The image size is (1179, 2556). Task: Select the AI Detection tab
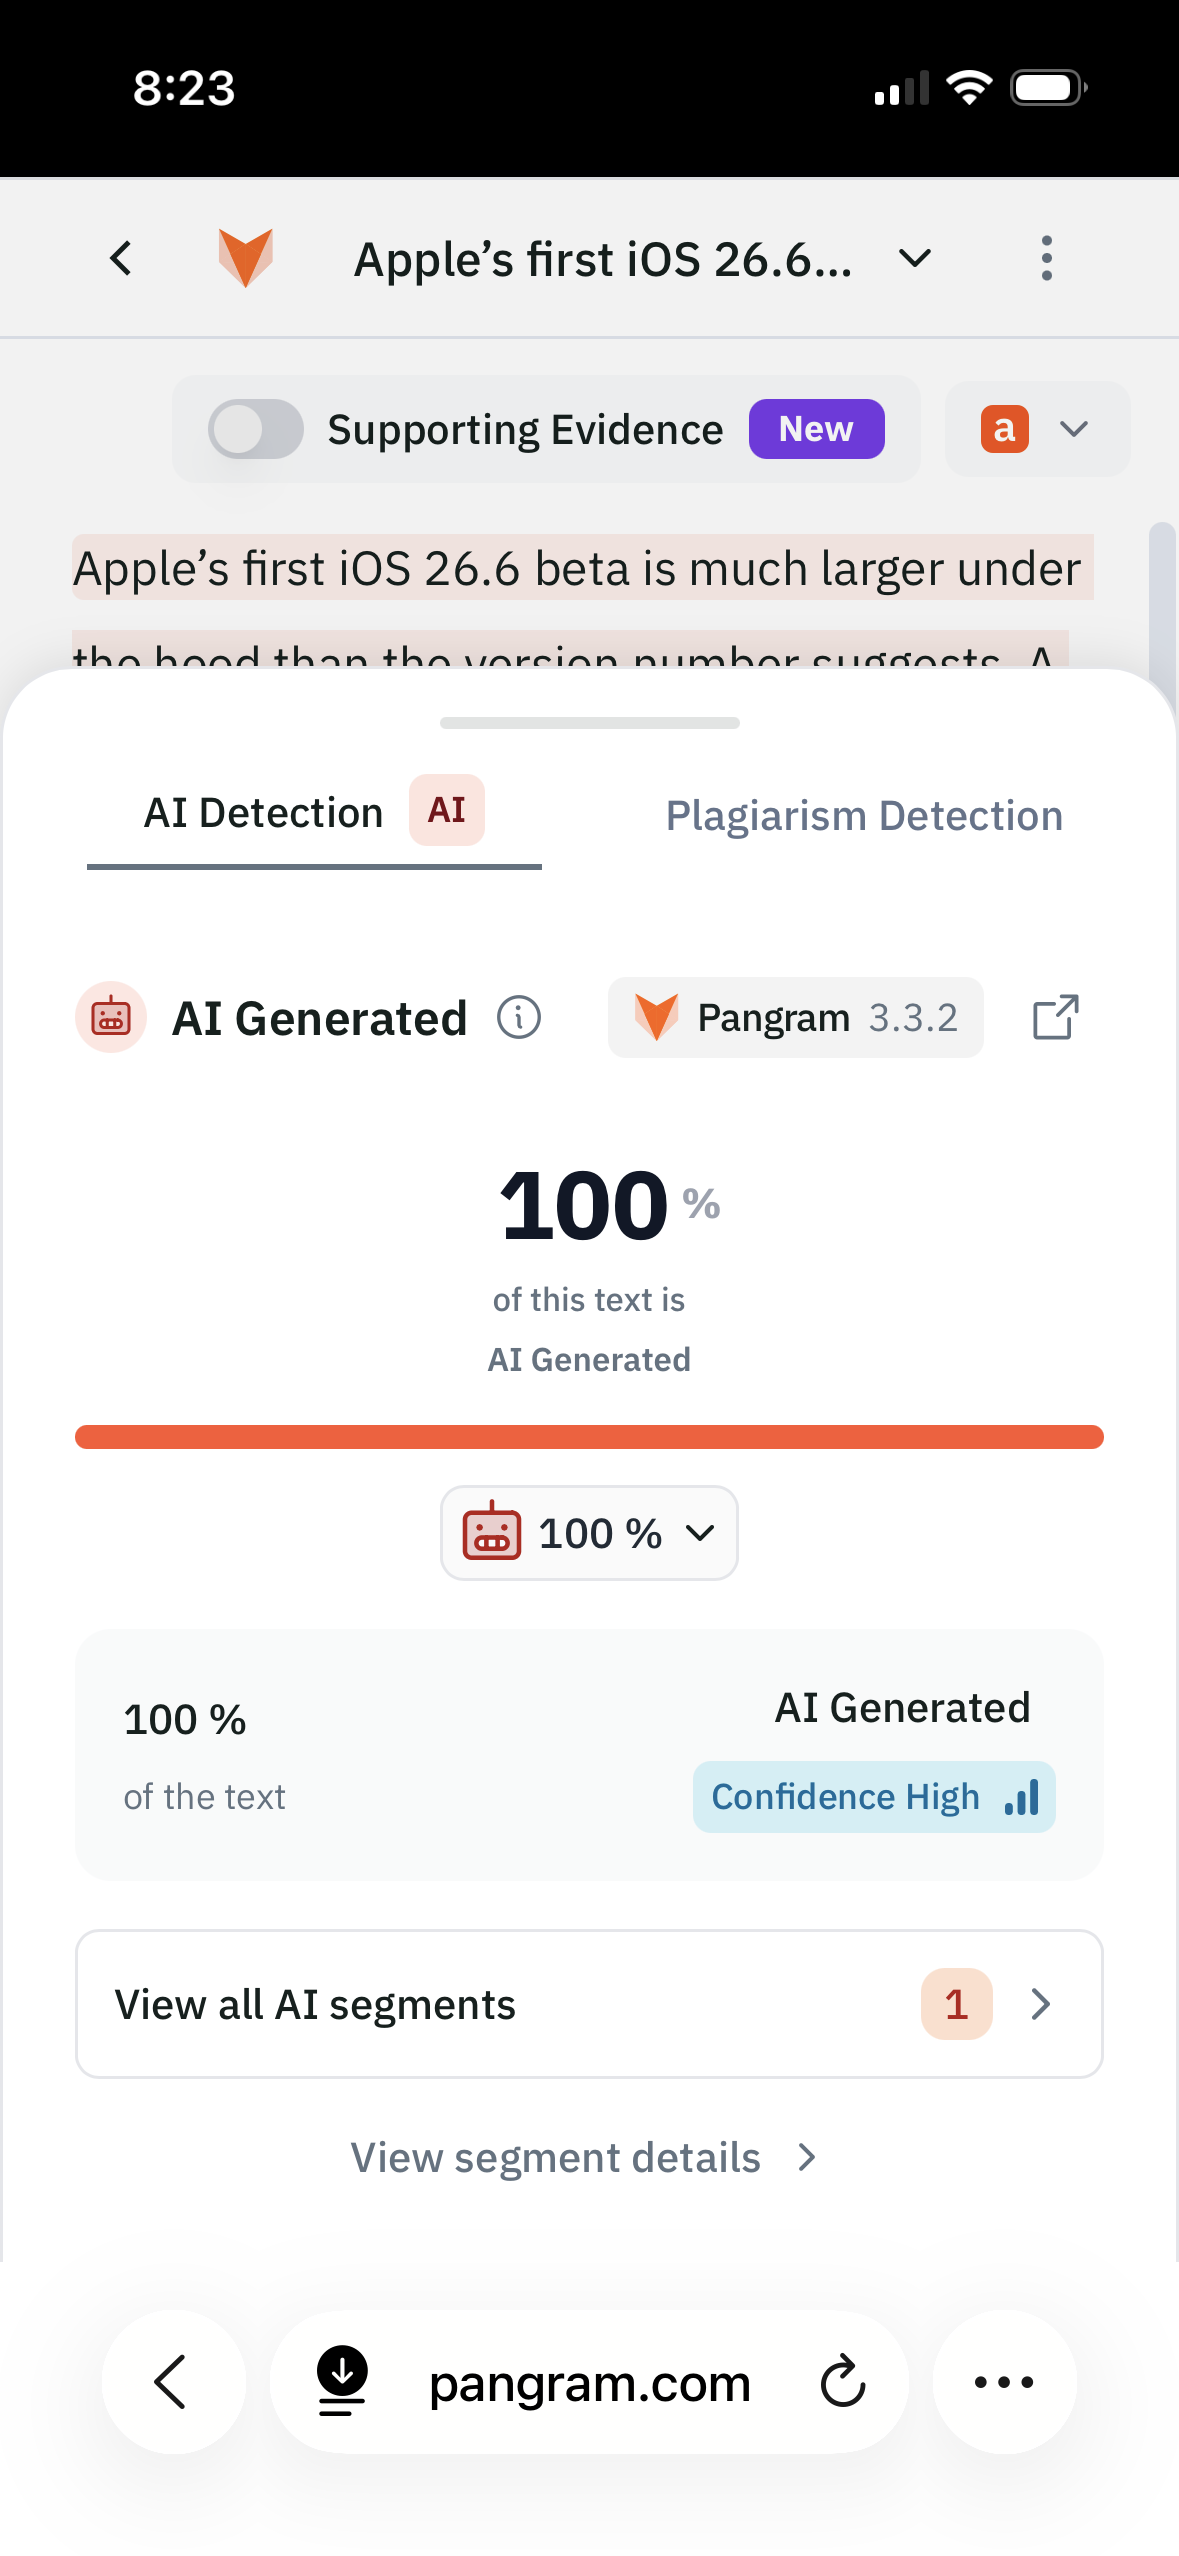coord(314,813)
